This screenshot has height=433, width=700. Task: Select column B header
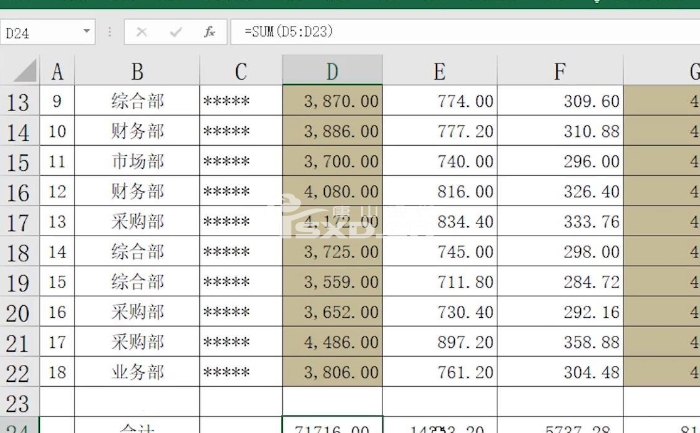click(x=137, y=71)
